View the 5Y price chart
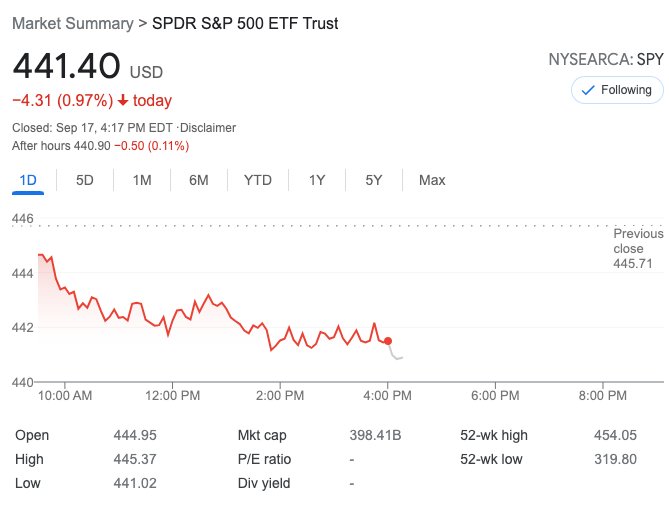The width and height of the screenshot is (669, 505). [x=374, y=180]
